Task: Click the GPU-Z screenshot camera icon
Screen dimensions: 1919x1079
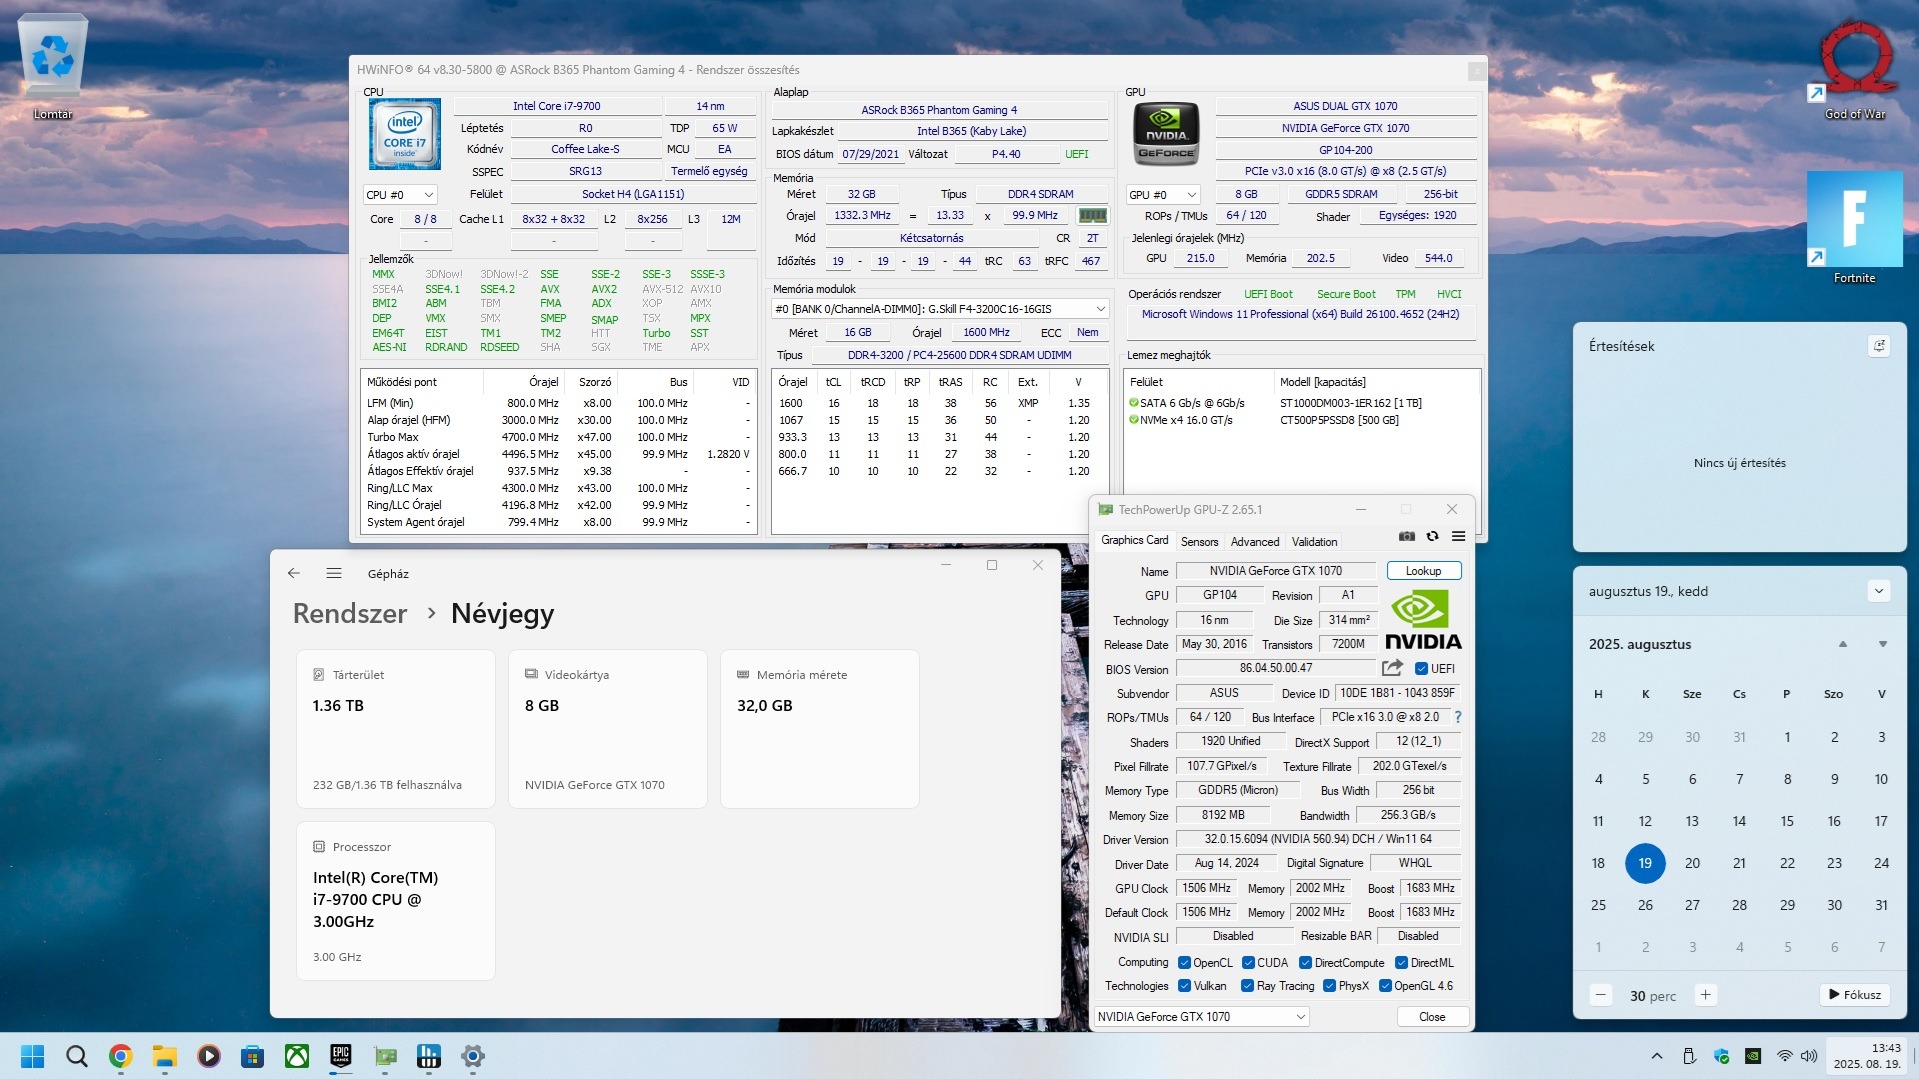Action: [x=1407, y=537]
